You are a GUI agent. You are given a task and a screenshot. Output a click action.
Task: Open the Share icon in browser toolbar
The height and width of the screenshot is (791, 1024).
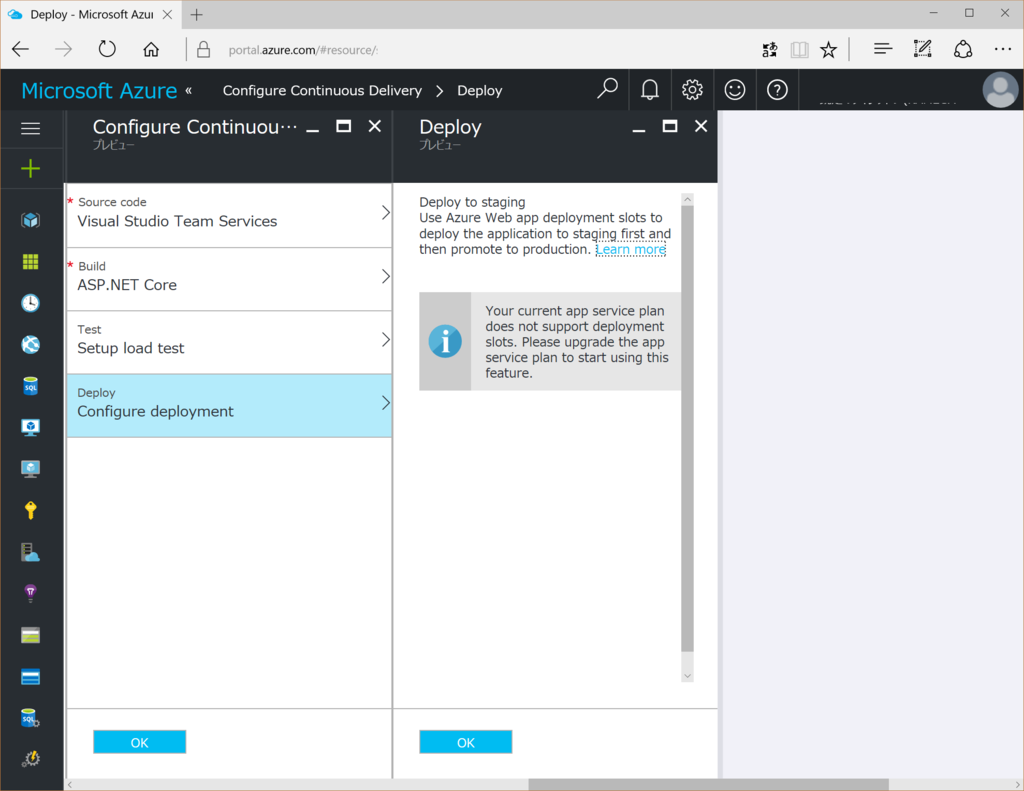[963, 49]
